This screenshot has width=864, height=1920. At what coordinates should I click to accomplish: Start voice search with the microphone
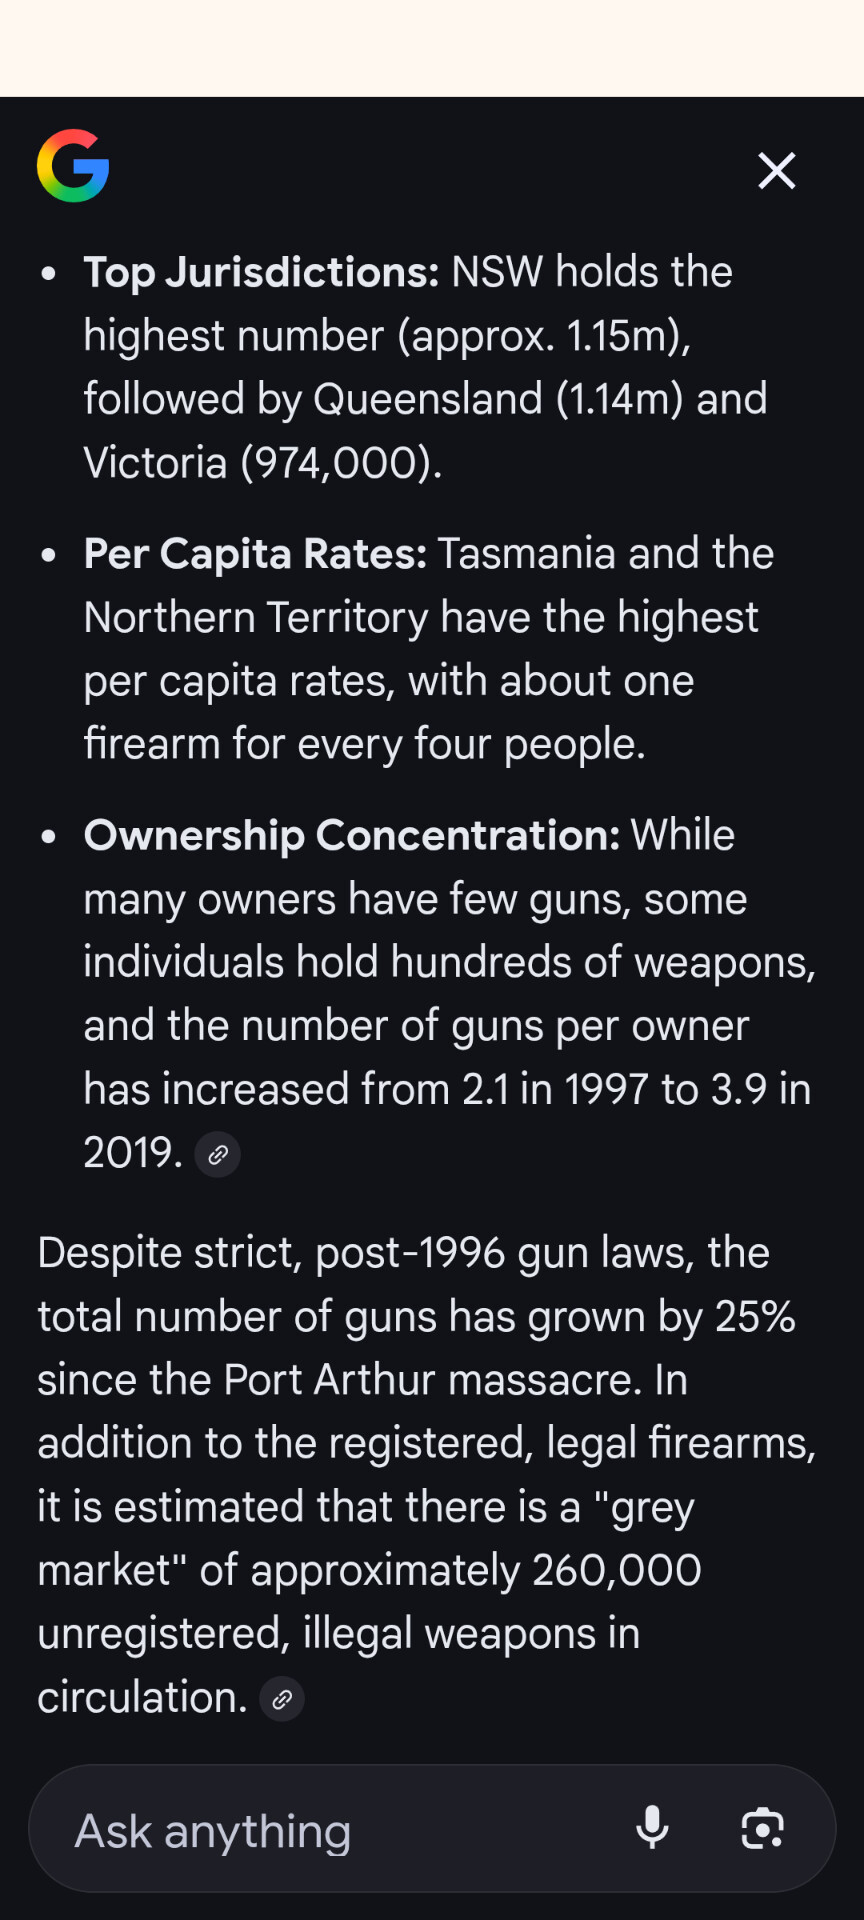(x=652, y=1828)
